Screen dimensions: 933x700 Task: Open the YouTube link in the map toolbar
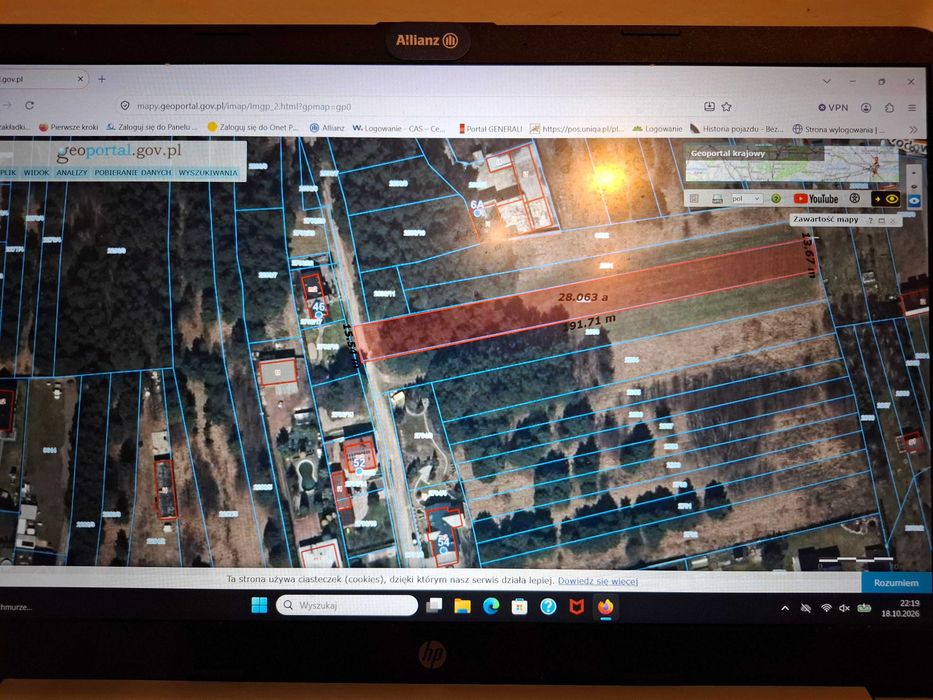(816, 199)
